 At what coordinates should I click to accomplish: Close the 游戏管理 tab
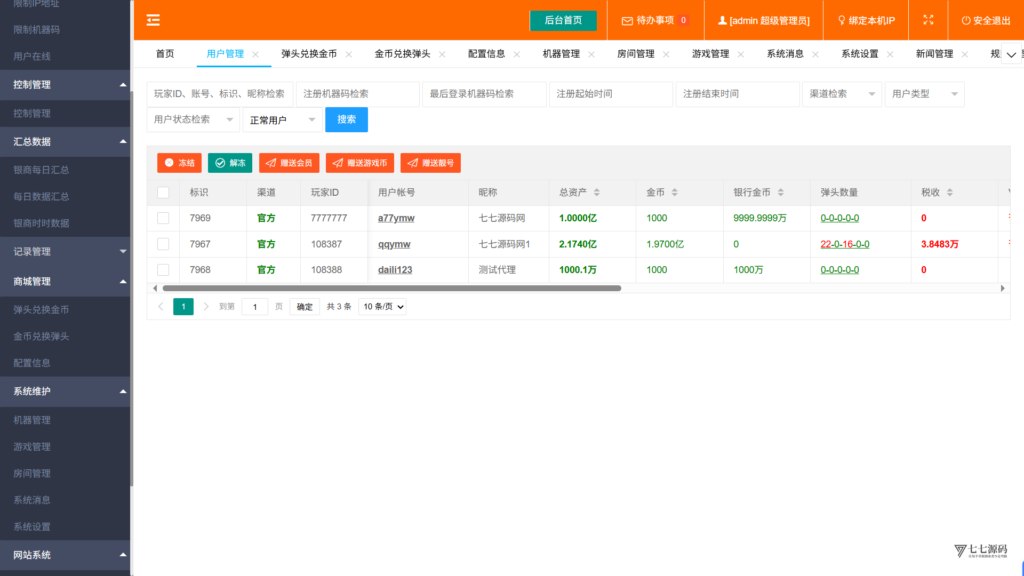tap(741, 54)
